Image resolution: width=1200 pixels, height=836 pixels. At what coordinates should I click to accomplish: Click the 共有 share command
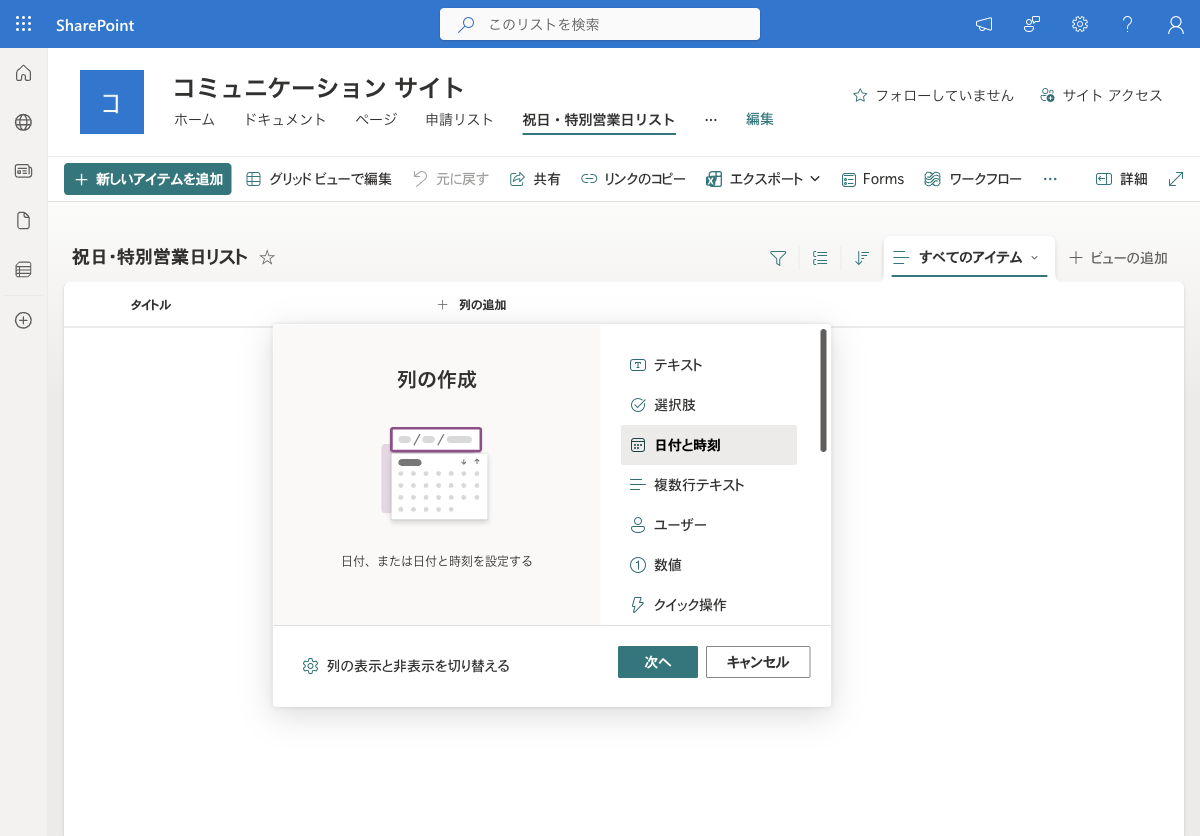pos(535,179)
